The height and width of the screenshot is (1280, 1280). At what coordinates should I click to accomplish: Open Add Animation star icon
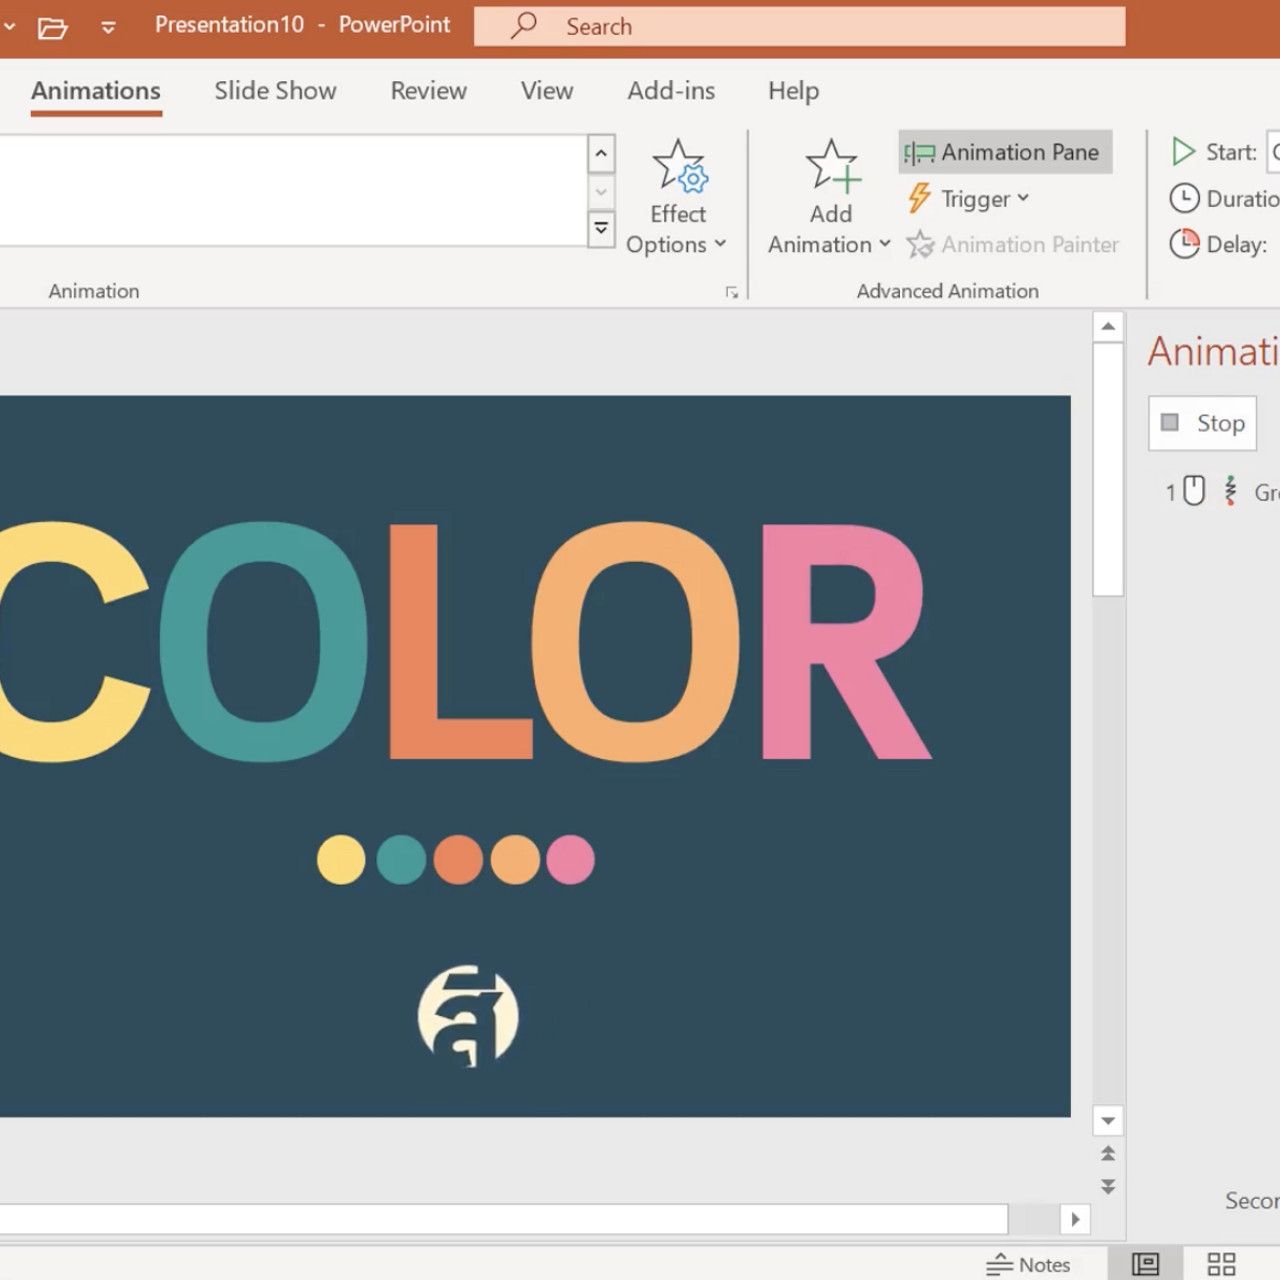[x=832, y=165]
